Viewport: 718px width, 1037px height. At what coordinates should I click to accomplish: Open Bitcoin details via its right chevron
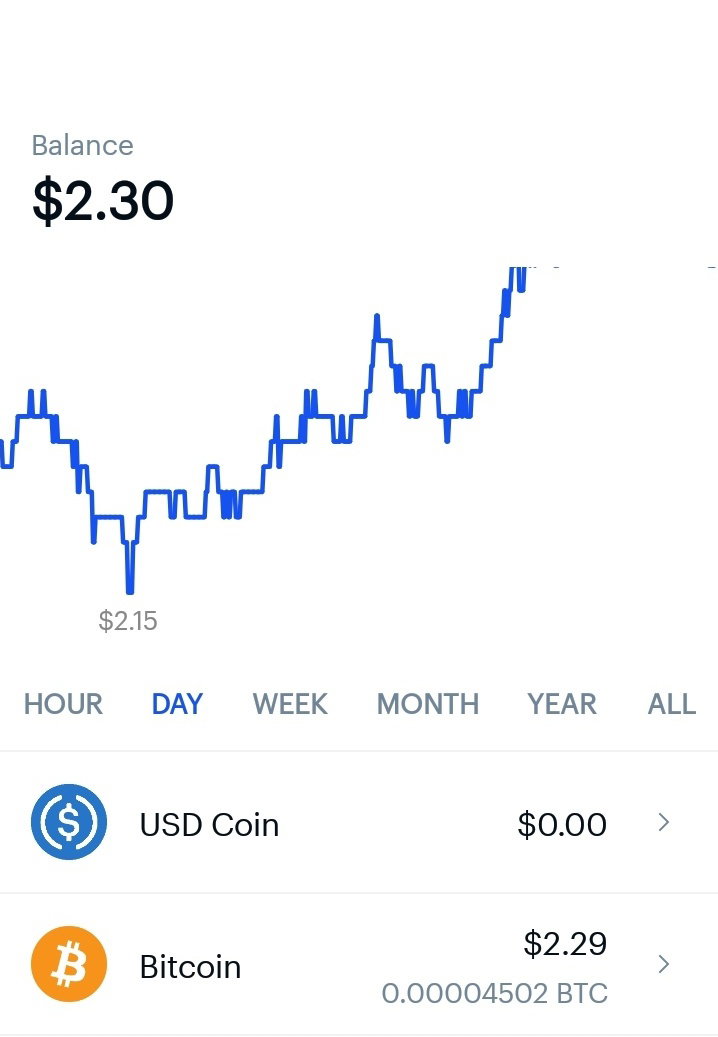pos(664,964)
